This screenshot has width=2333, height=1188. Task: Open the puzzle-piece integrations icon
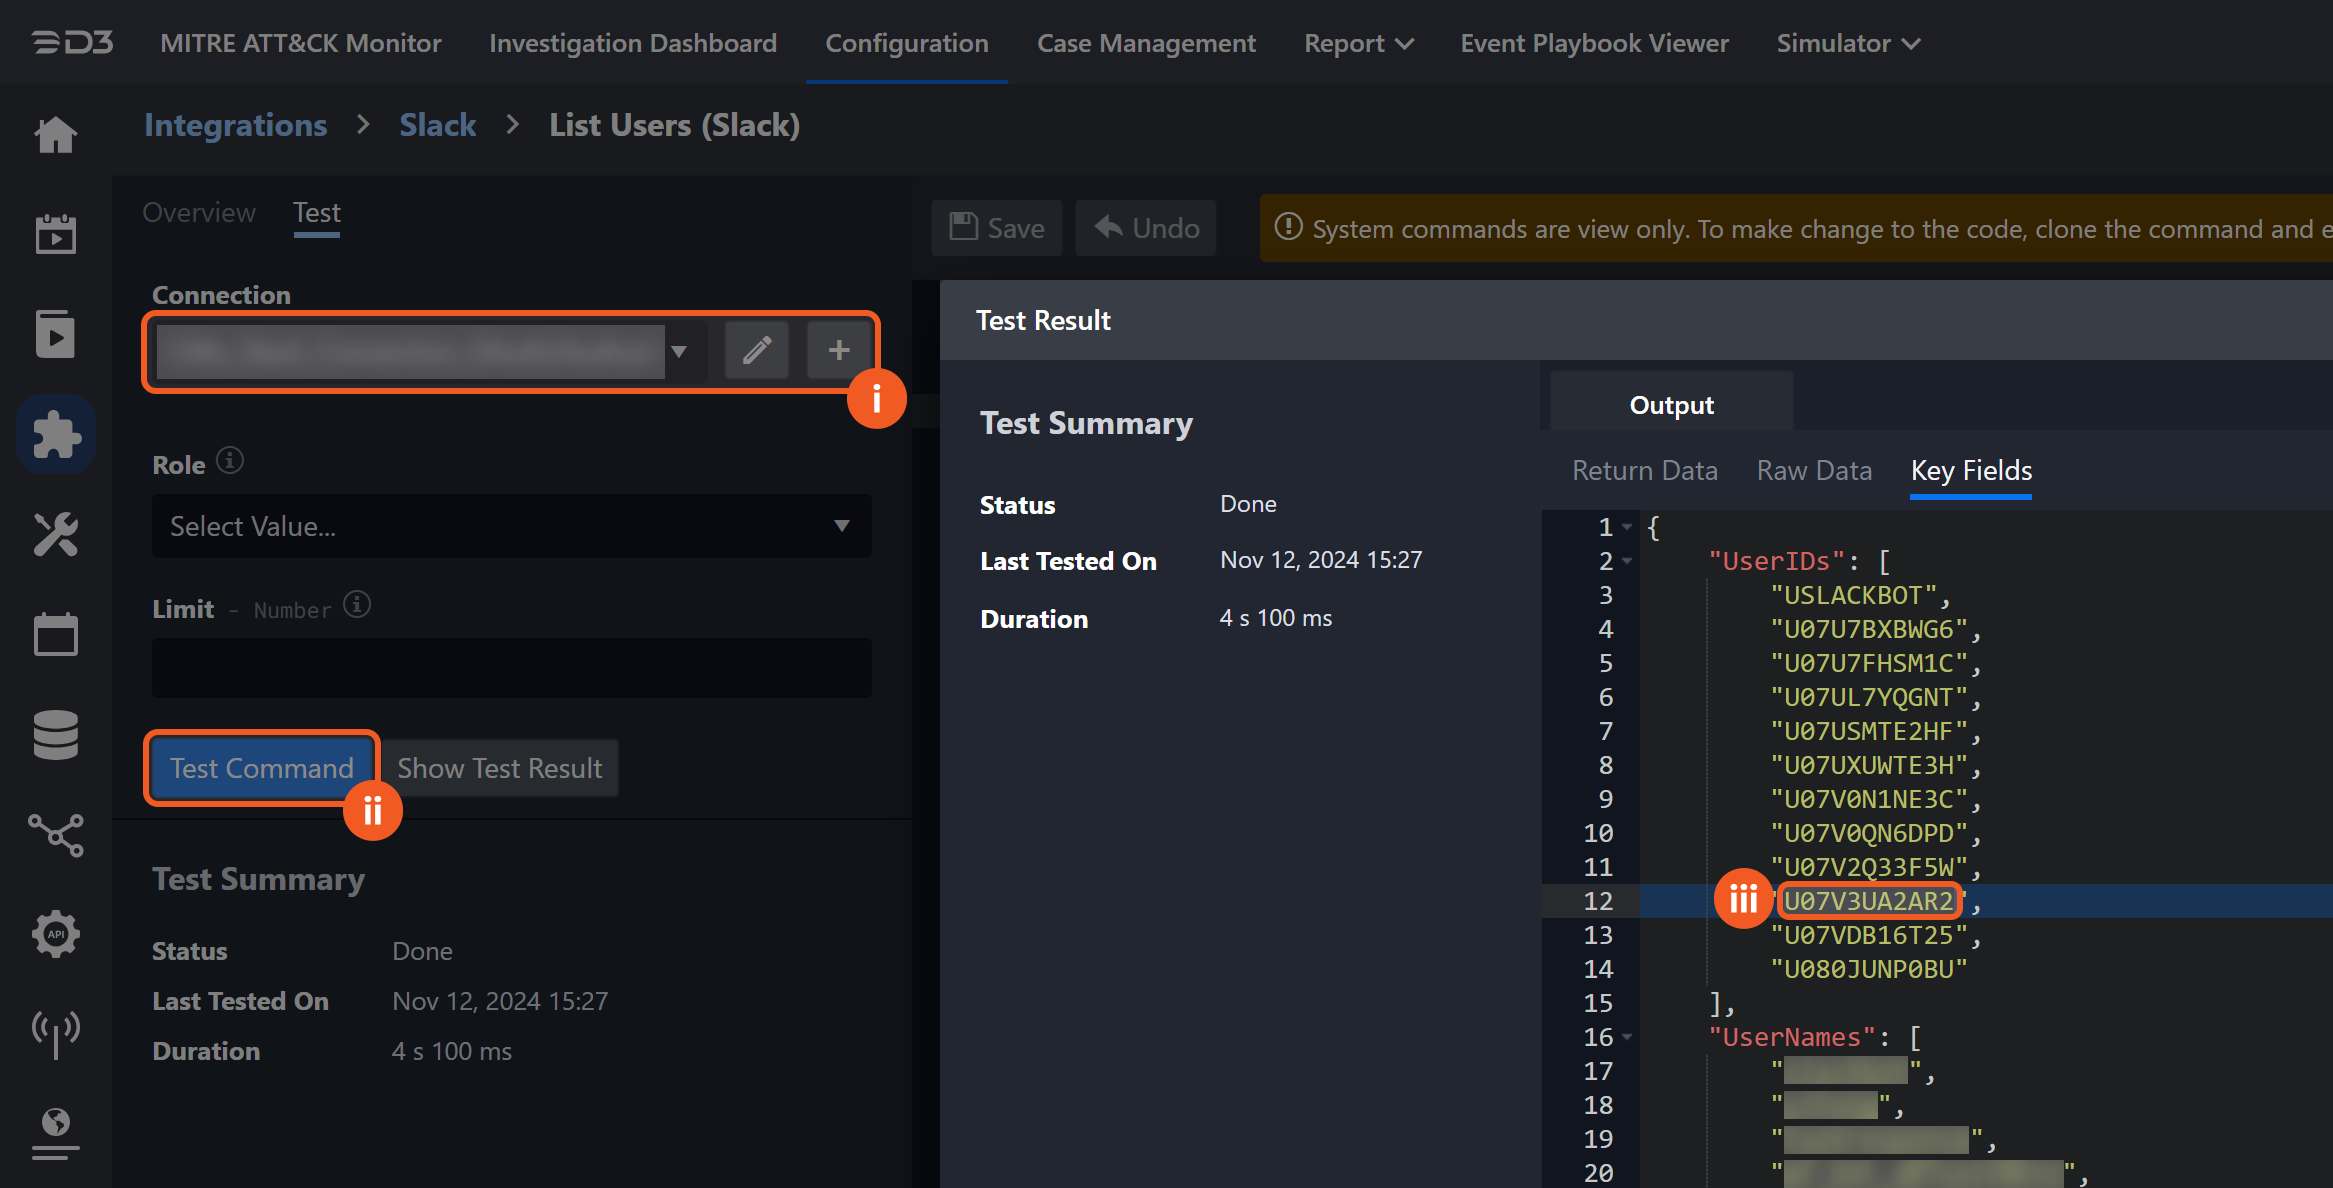(56, 435)
